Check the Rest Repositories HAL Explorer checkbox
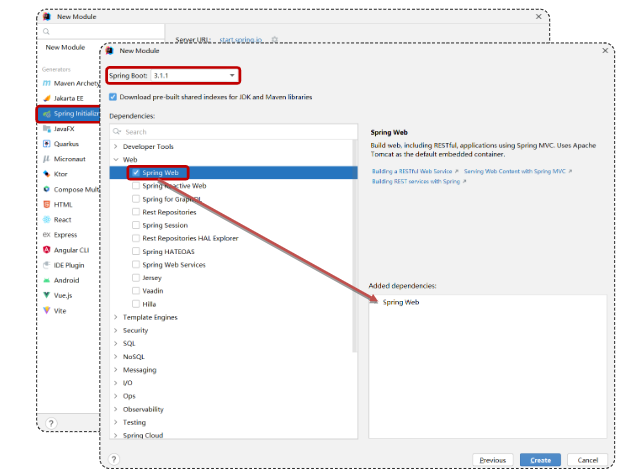629x475 pixels. (136, 238)
